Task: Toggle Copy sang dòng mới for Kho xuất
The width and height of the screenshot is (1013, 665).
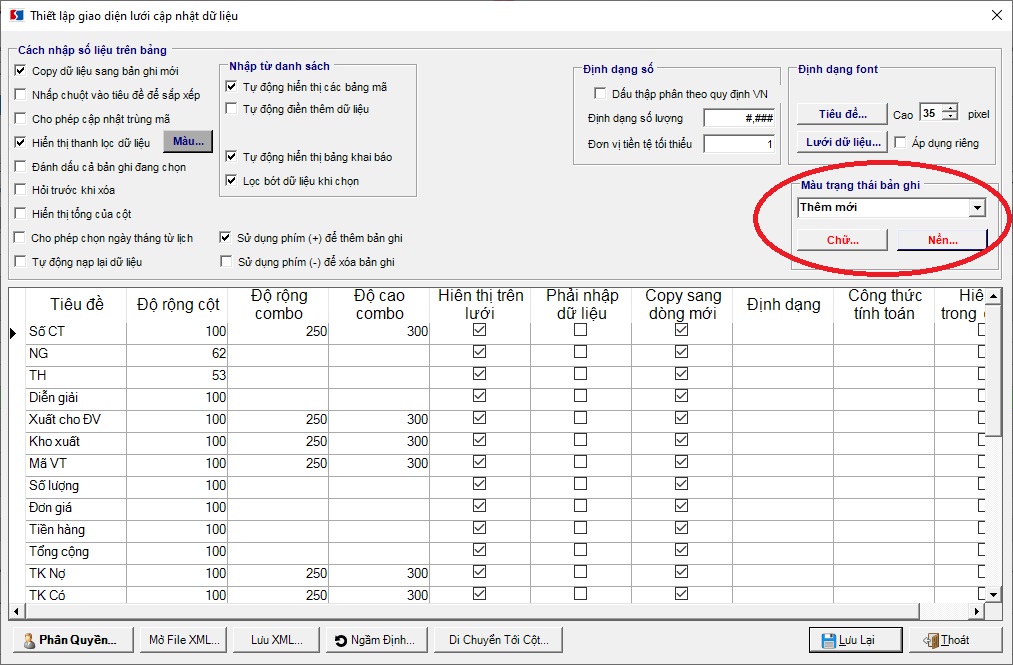Action: point(681,440)
